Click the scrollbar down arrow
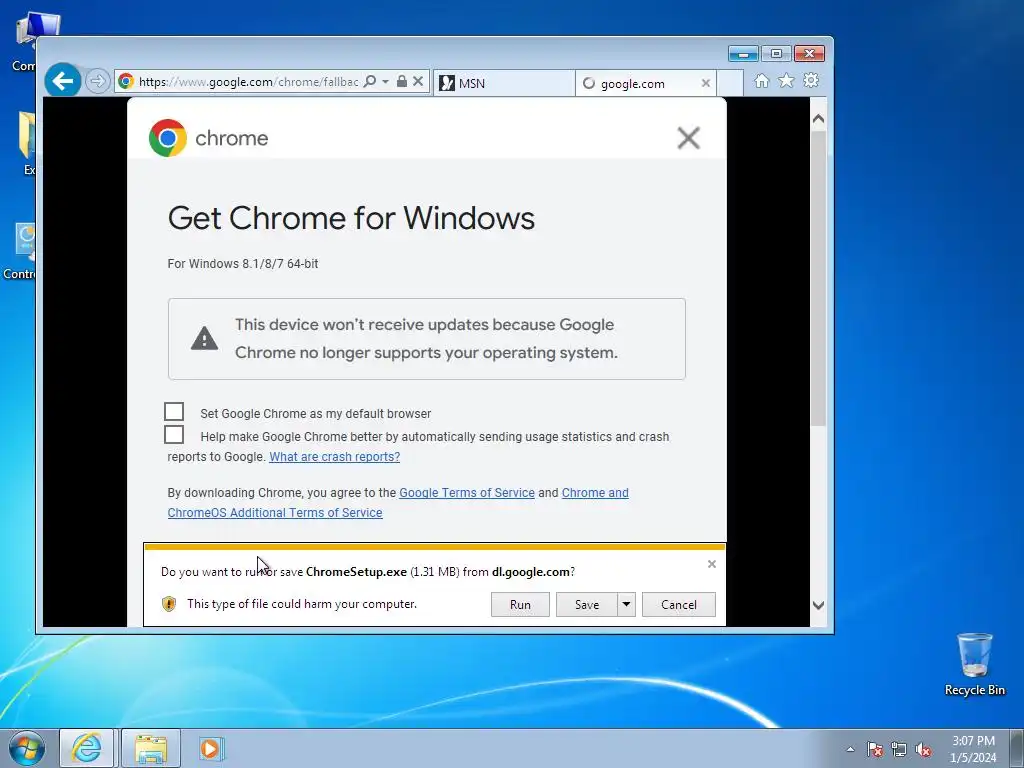 818,605
